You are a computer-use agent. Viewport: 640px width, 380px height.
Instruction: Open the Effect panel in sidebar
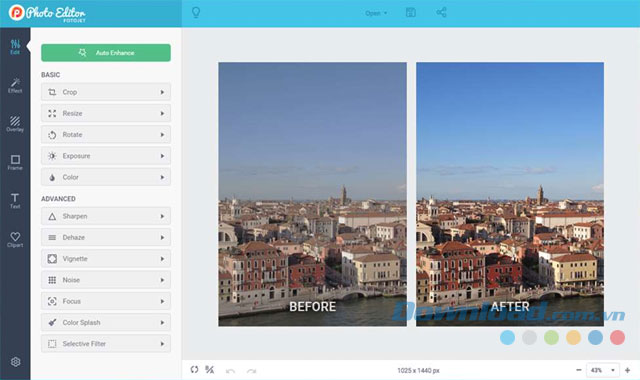pos(15,86)
